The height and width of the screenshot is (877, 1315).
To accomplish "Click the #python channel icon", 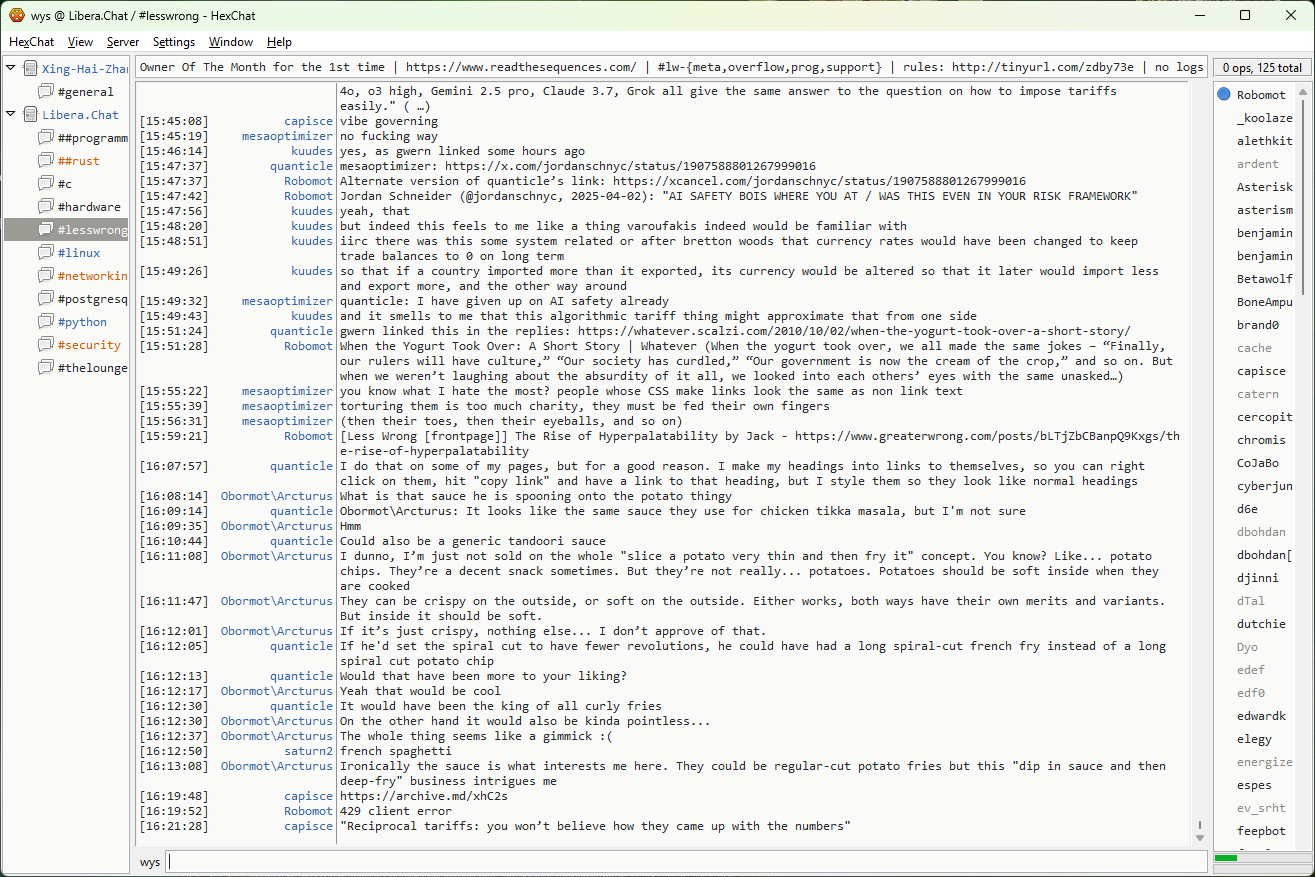I will click(x=46, y=322).
